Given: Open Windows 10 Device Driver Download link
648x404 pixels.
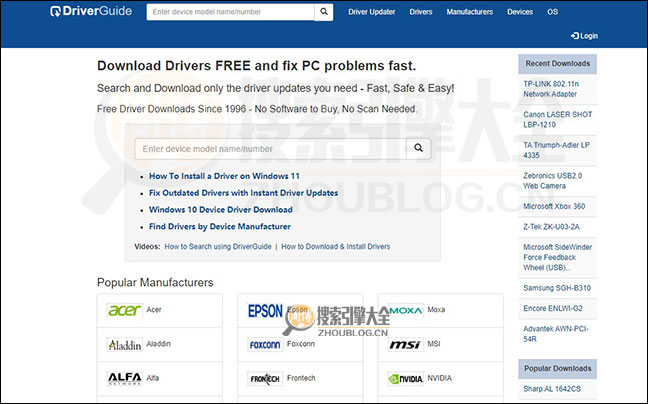Looking at the screenshot, I should pos(221,210).
